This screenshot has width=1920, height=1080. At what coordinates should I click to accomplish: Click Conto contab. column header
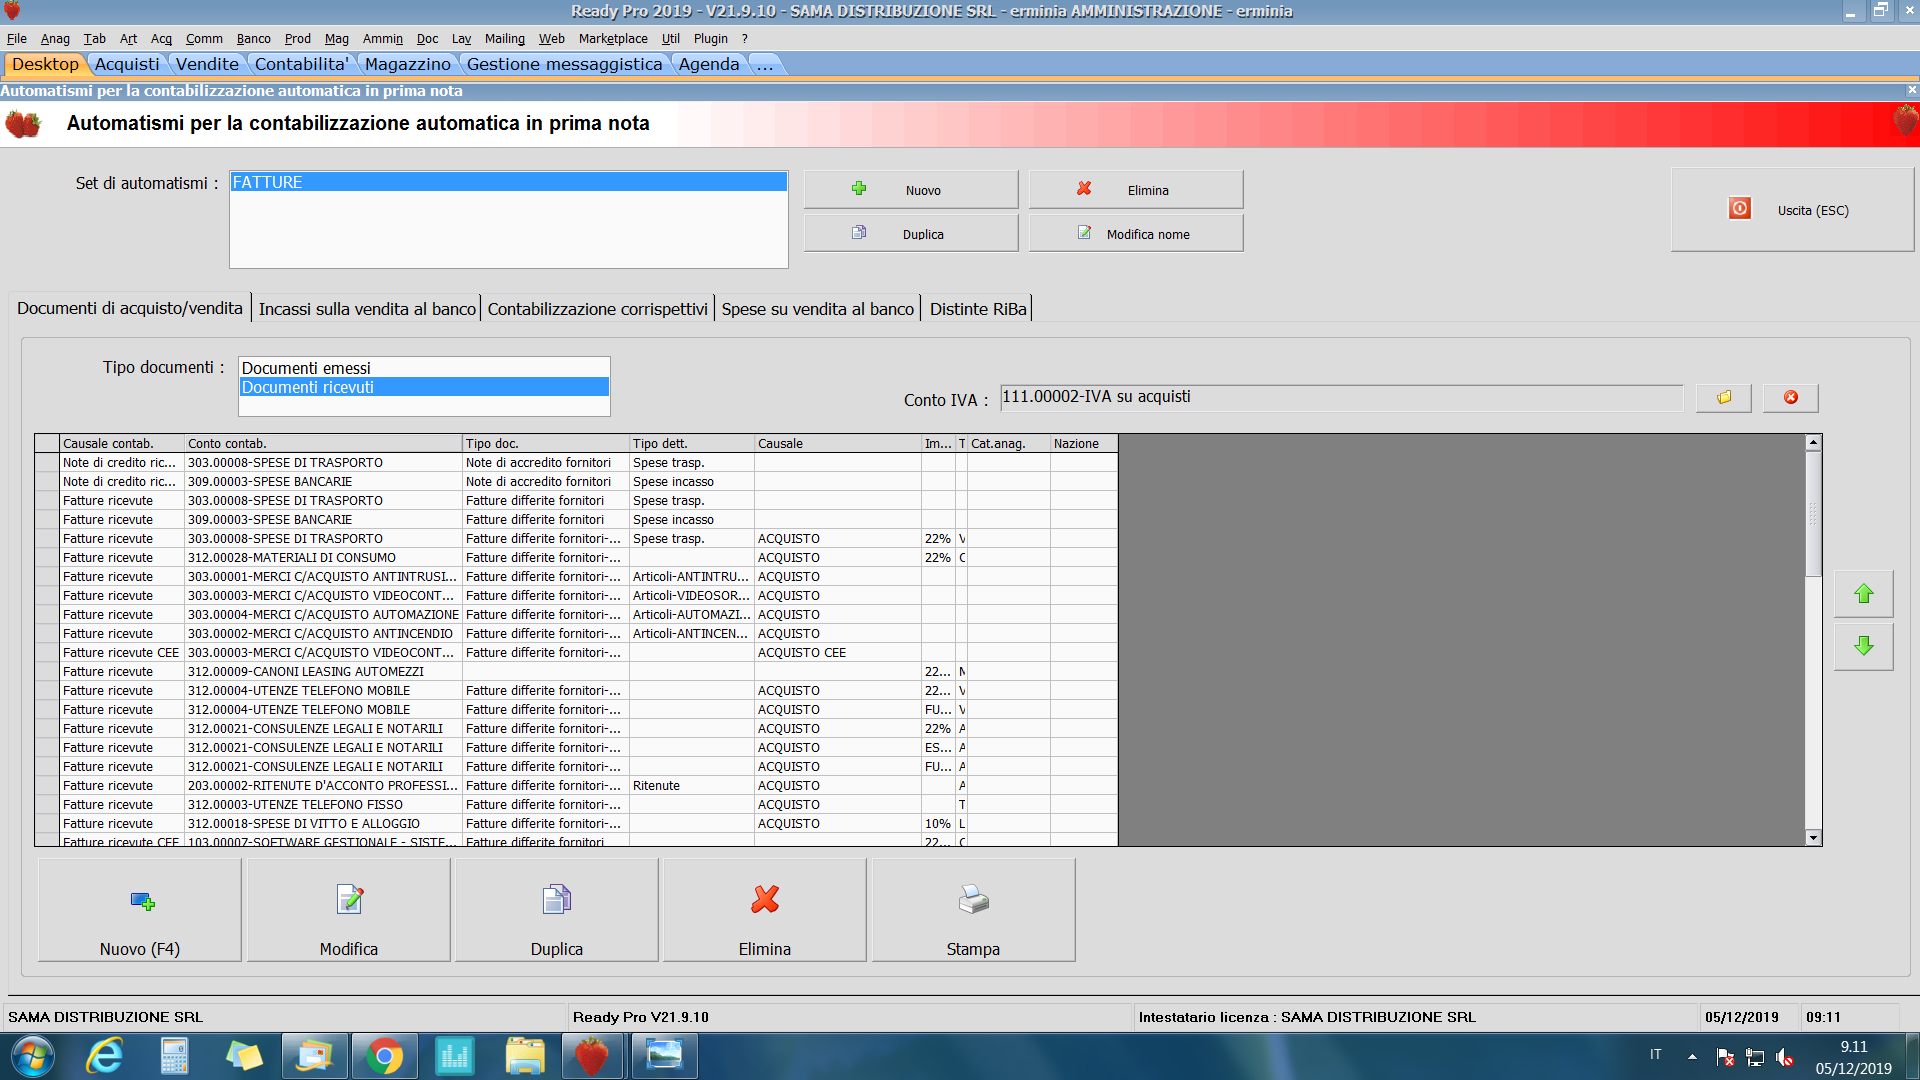pos(323,443)
